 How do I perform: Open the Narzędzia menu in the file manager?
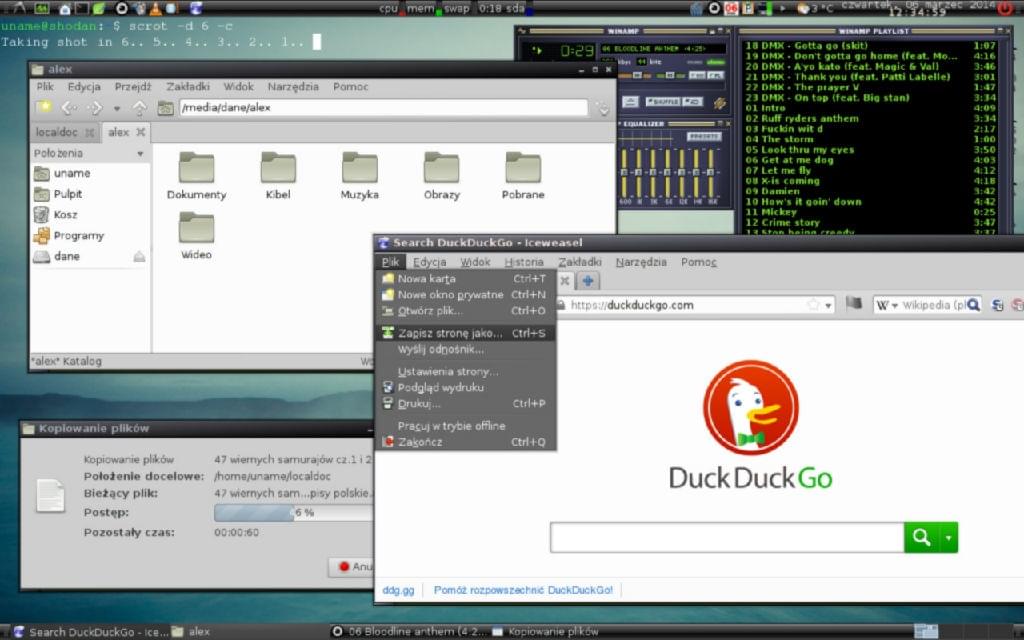(x=293, y=87)
